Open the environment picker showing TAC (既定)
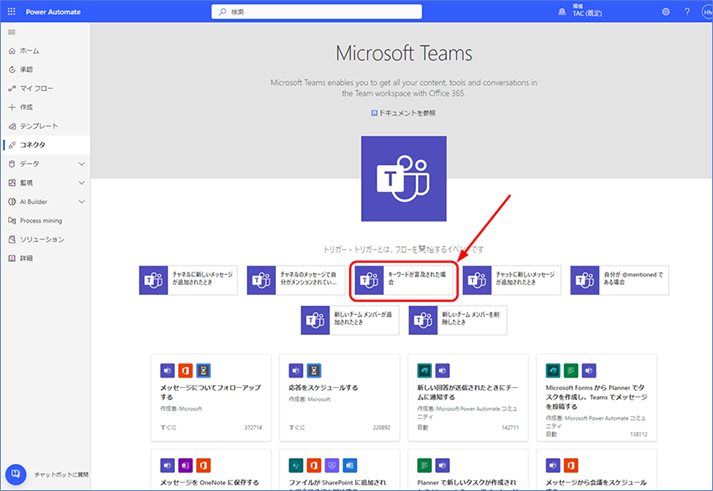 click(x=581, y=10)
